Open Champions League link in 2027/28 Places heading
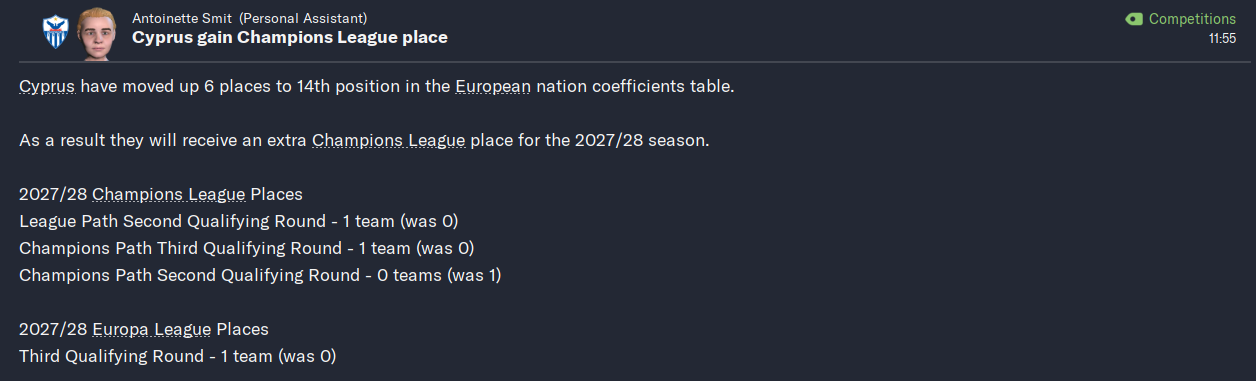The image size is (1256, 381). click(169, 194)
